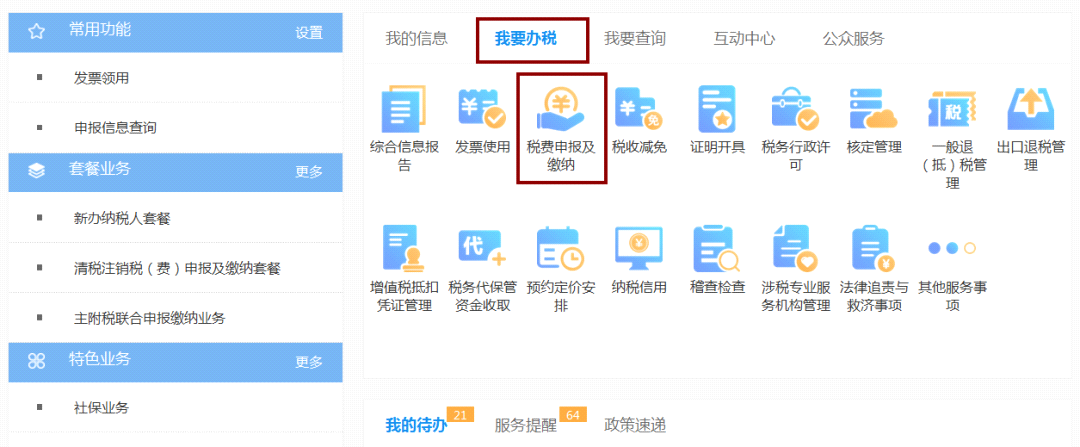Open 税费申报及缴纳 icon
The width and height of the screenshot is (1080, 447).
(x=561, y=110)
